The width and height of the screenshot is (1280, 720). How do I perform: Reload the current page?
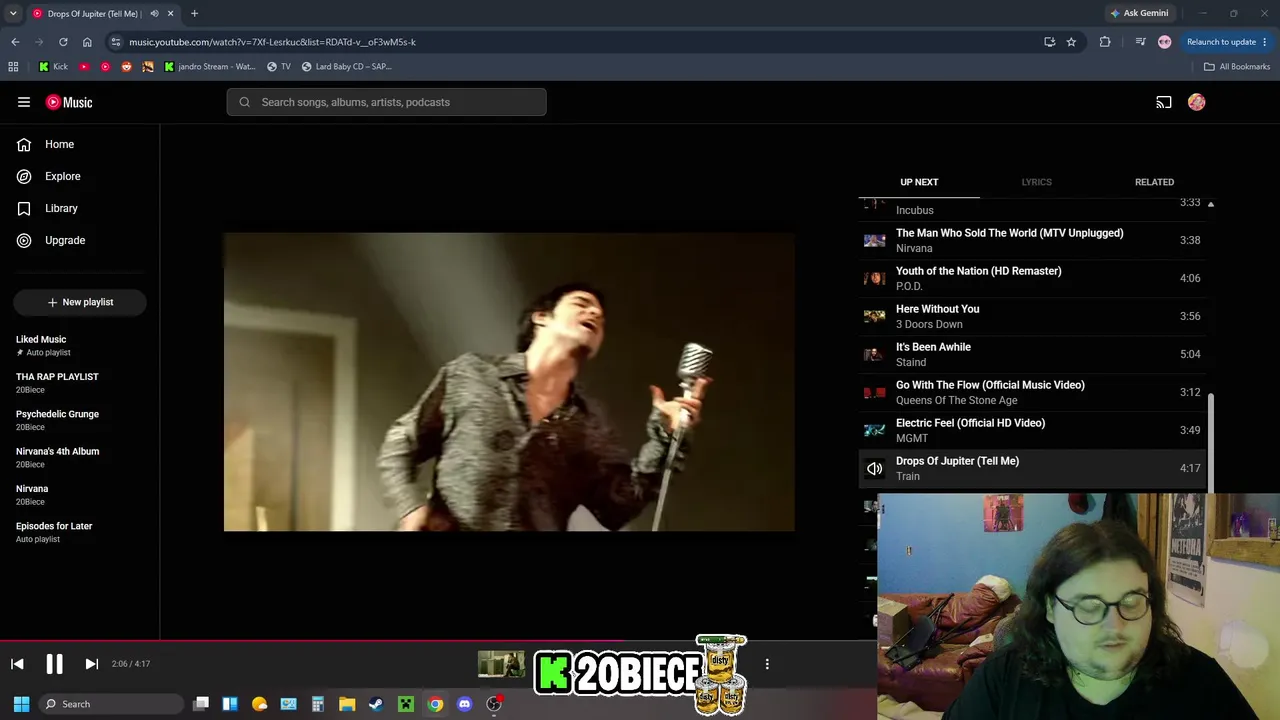click(63, 42)
